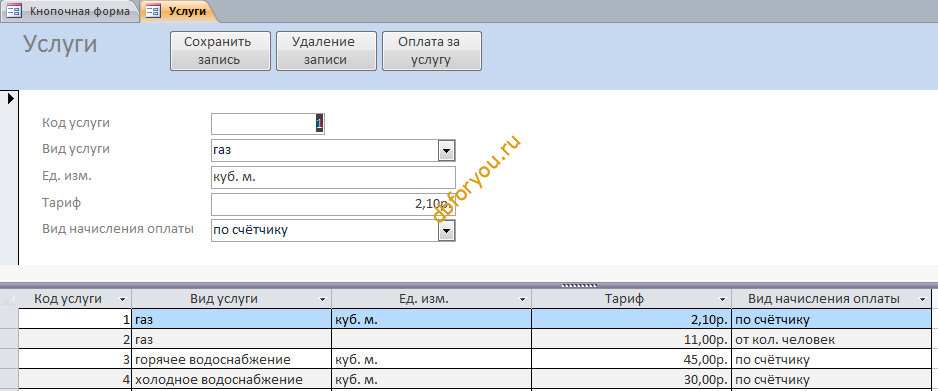
Task: Click the select-all corner of the datasheet
Action: (x=10, y=300)
